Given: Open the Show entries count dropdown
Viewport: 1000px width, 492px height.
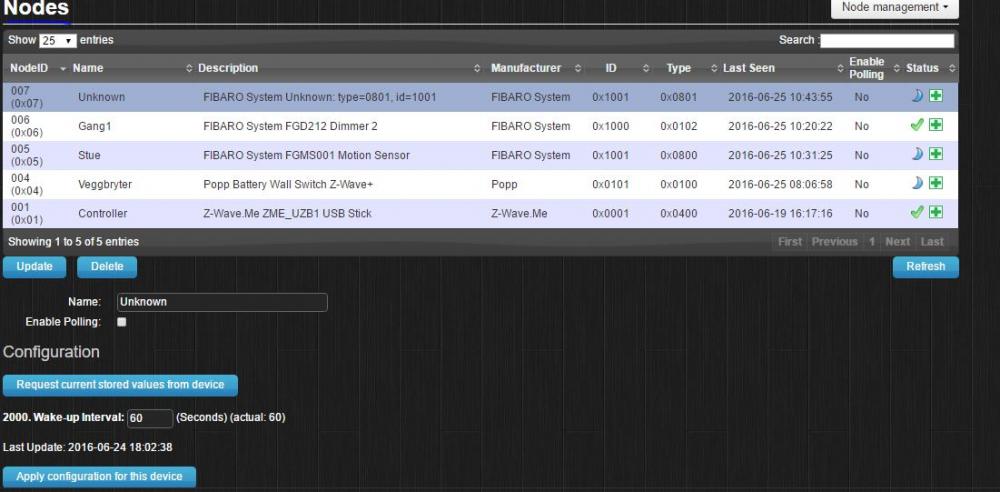Looking at the screenshot, I should (58, 41).
